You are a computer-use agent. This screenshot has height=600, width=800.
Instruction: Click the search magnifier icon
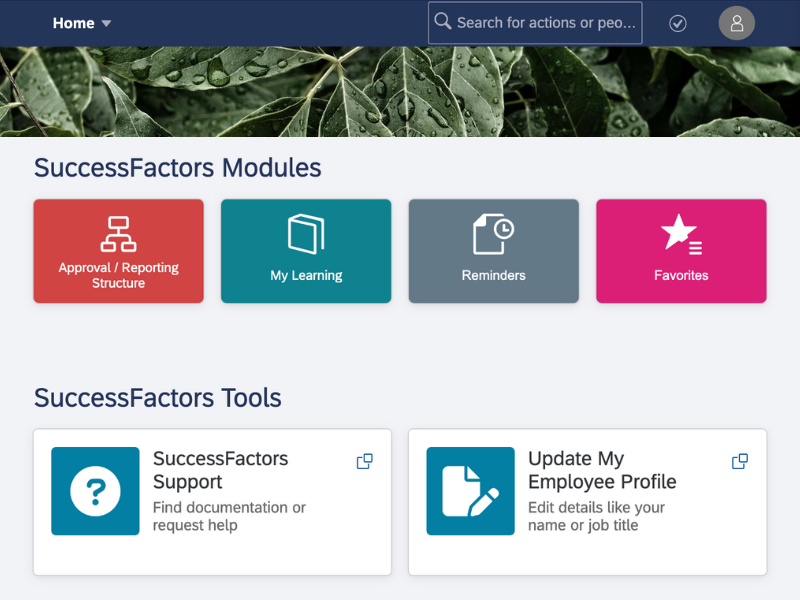coord(442,21)
